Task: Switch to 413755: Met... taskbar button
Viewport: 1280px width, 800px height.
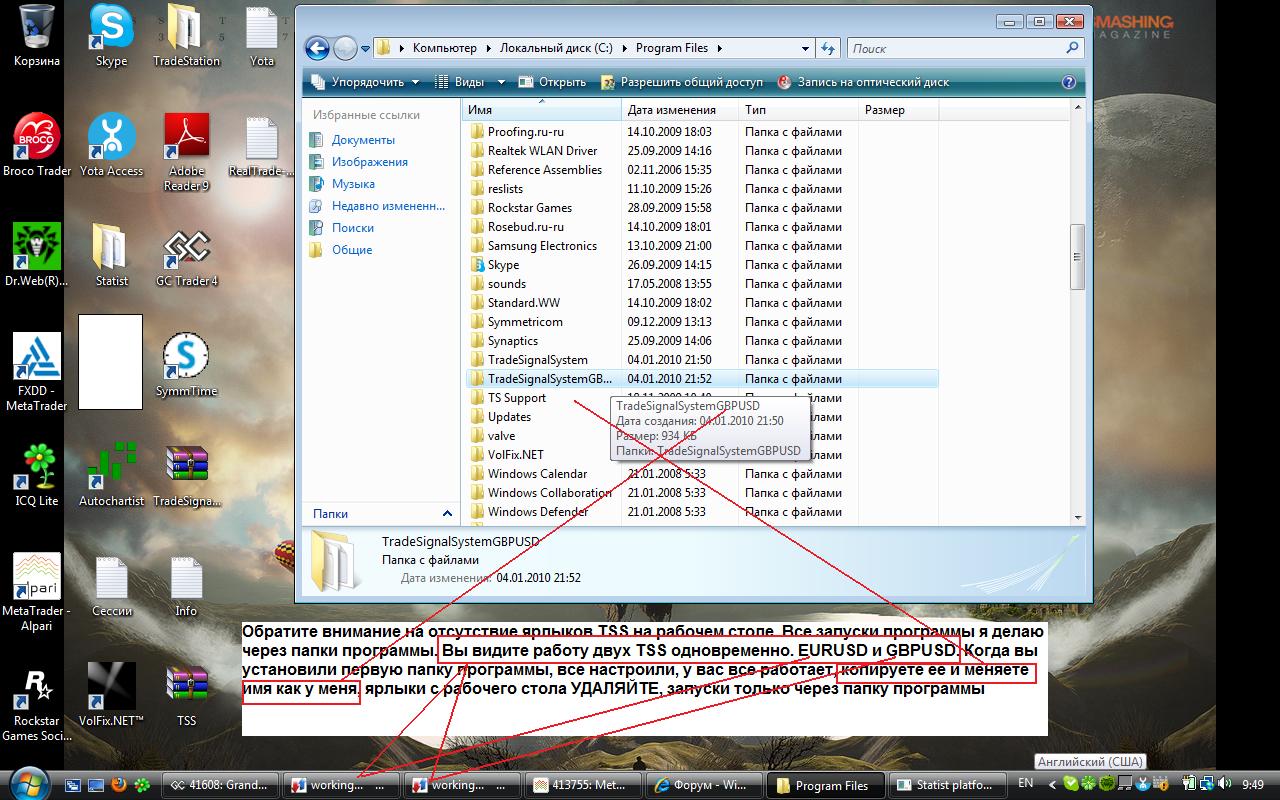Action: 584,785
